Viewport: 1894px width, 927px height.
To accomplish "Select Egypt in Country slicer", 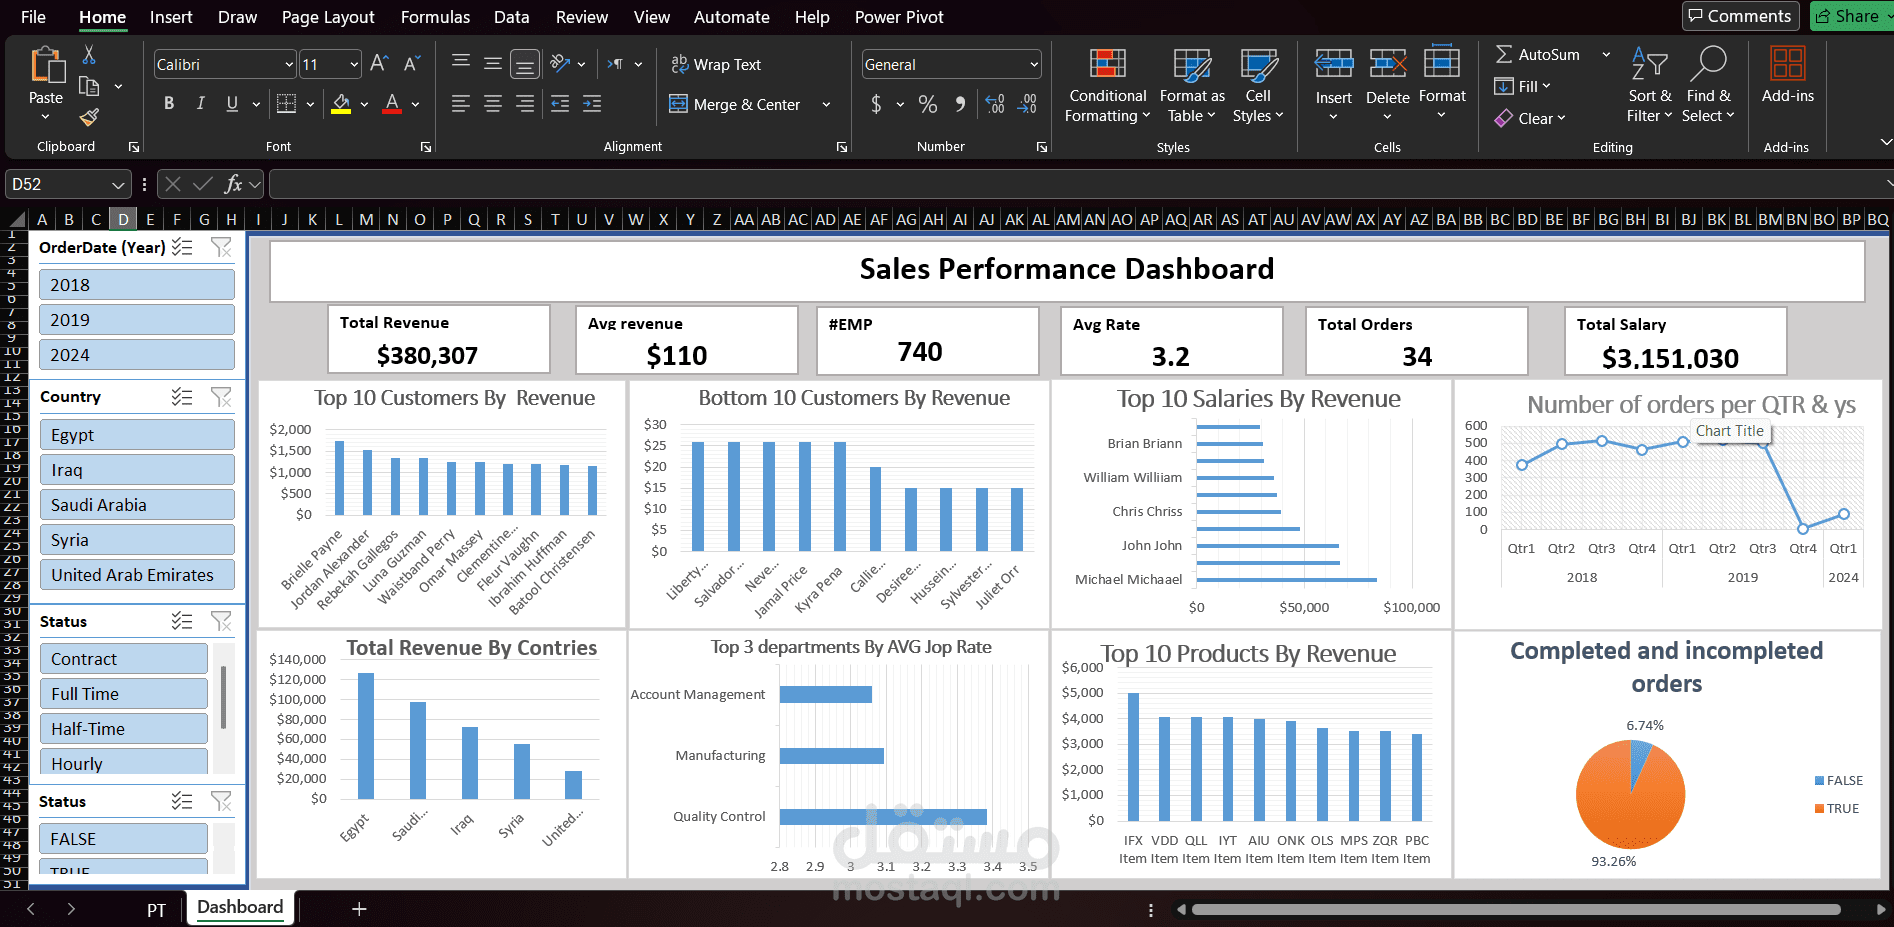I will click(137, 435).
